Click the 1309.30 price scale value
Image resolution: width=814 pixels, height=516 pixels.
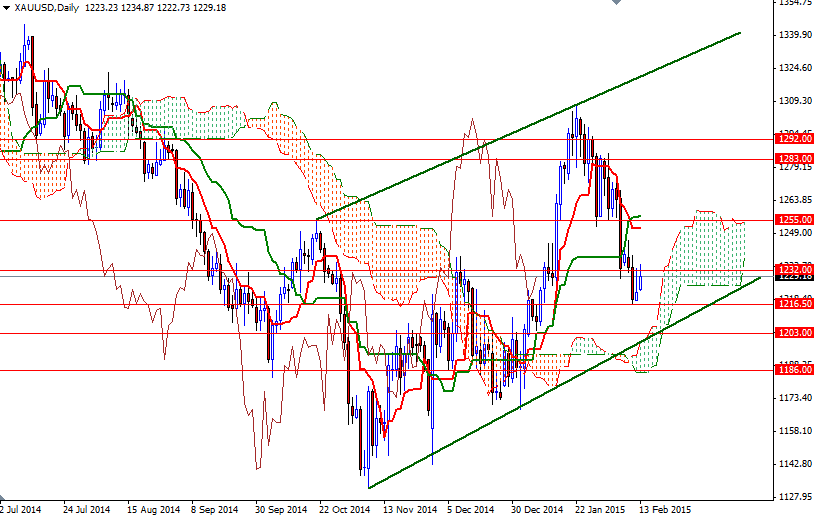[x=795, y=101]
